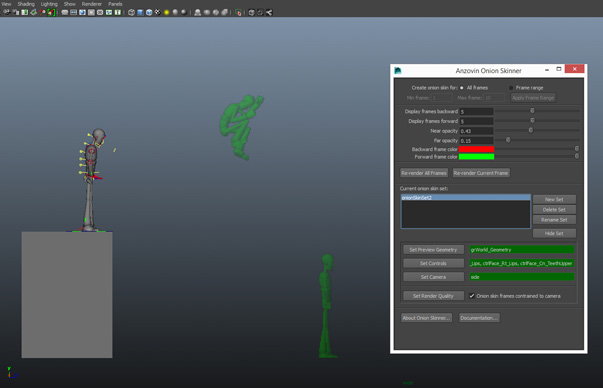This screenshot has height=388, width=603.
Task: Toggle the Field Chart icon
Action: [100, 12]
